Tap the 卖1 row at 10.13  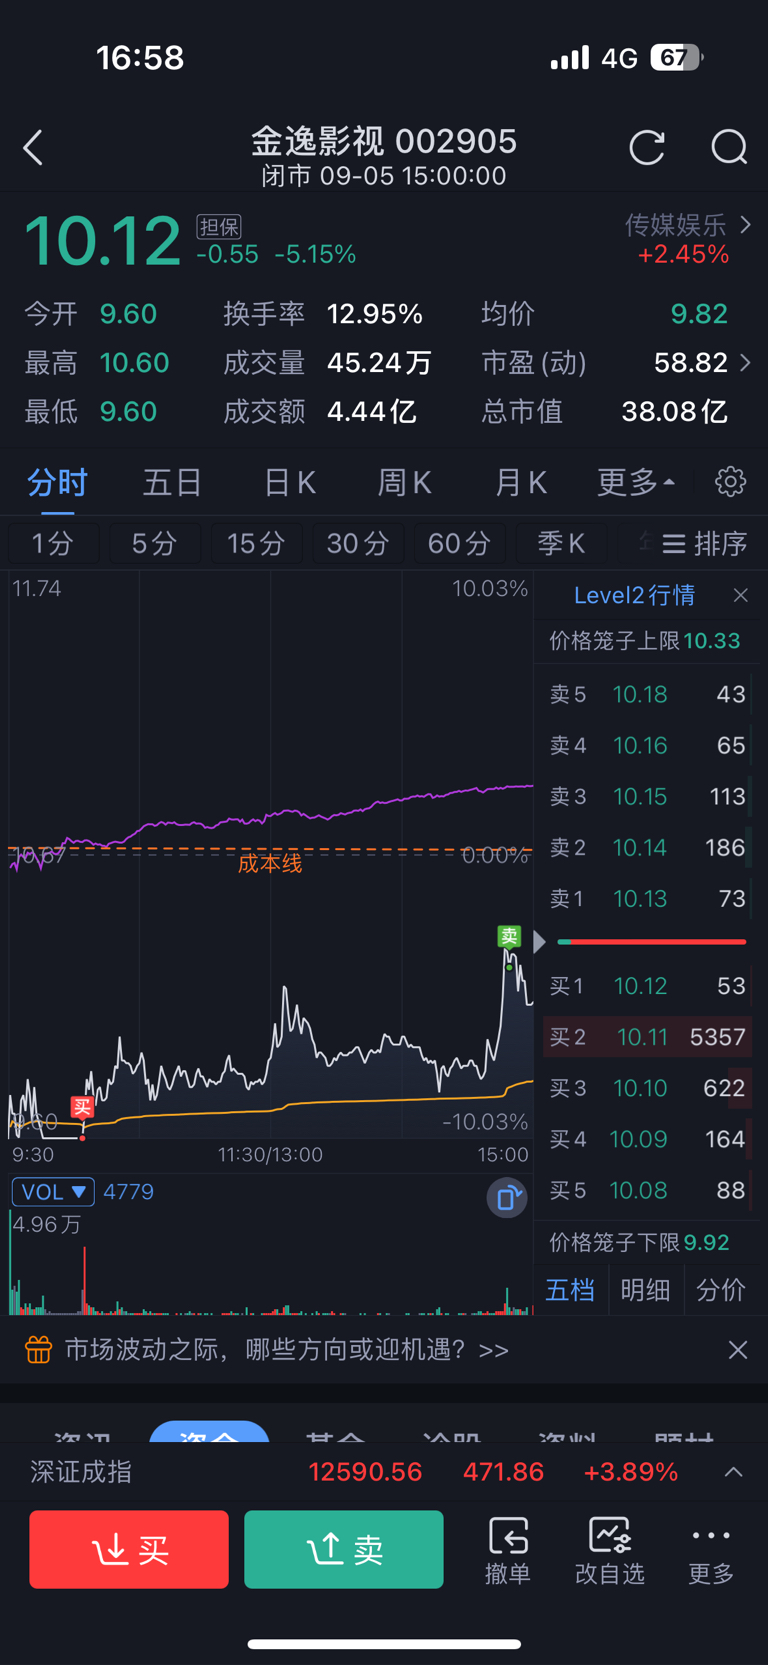(x=648, y=898)
